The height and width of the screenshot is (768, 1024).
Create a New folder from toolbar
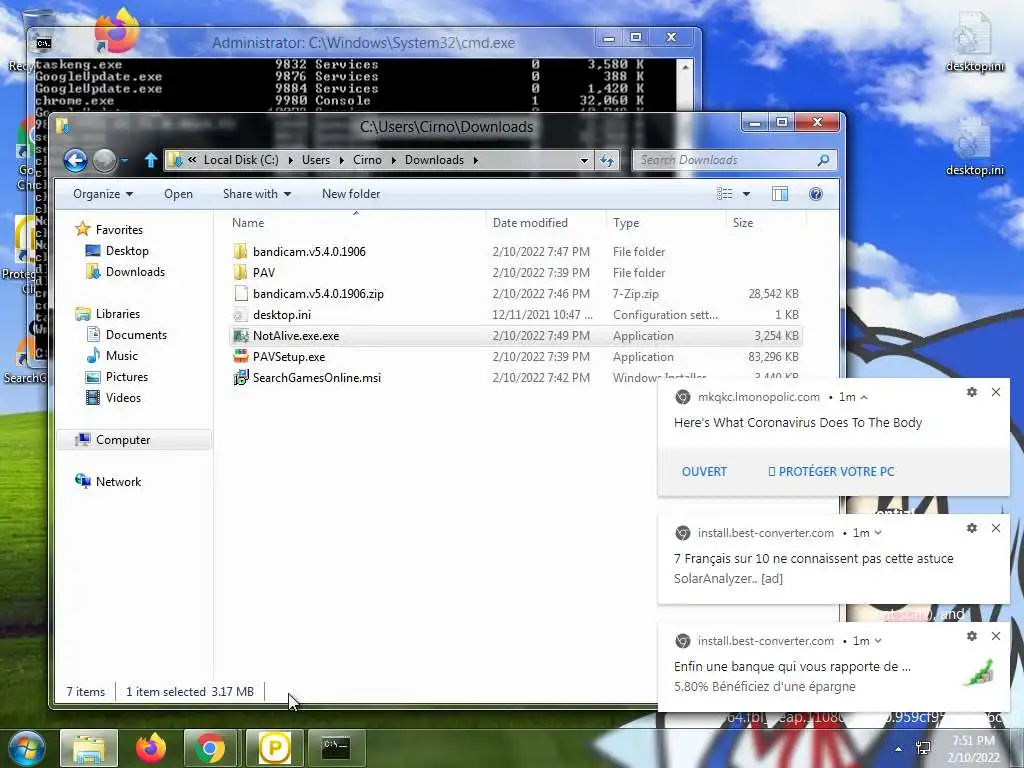coord(351,194)
